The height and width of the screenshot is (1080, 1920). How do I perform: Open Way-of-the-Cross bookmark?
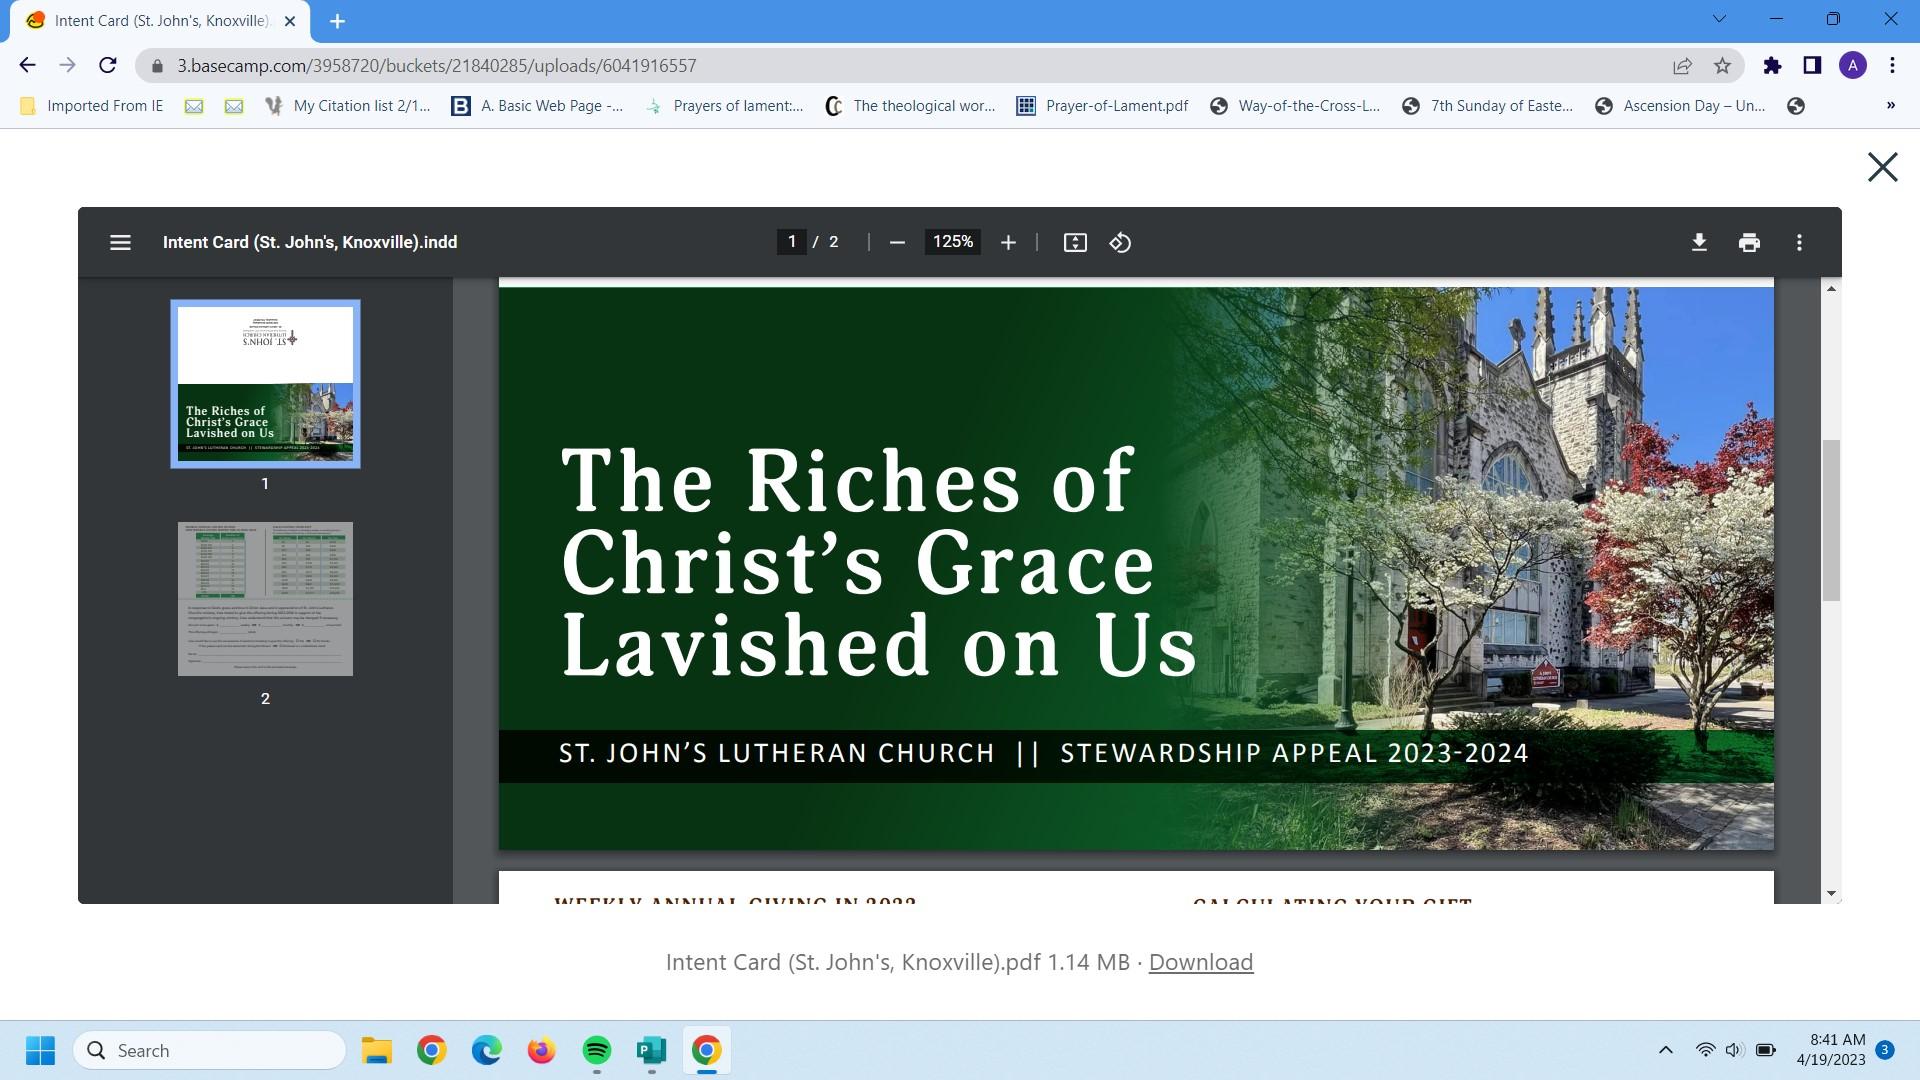tap(1295, 106)
